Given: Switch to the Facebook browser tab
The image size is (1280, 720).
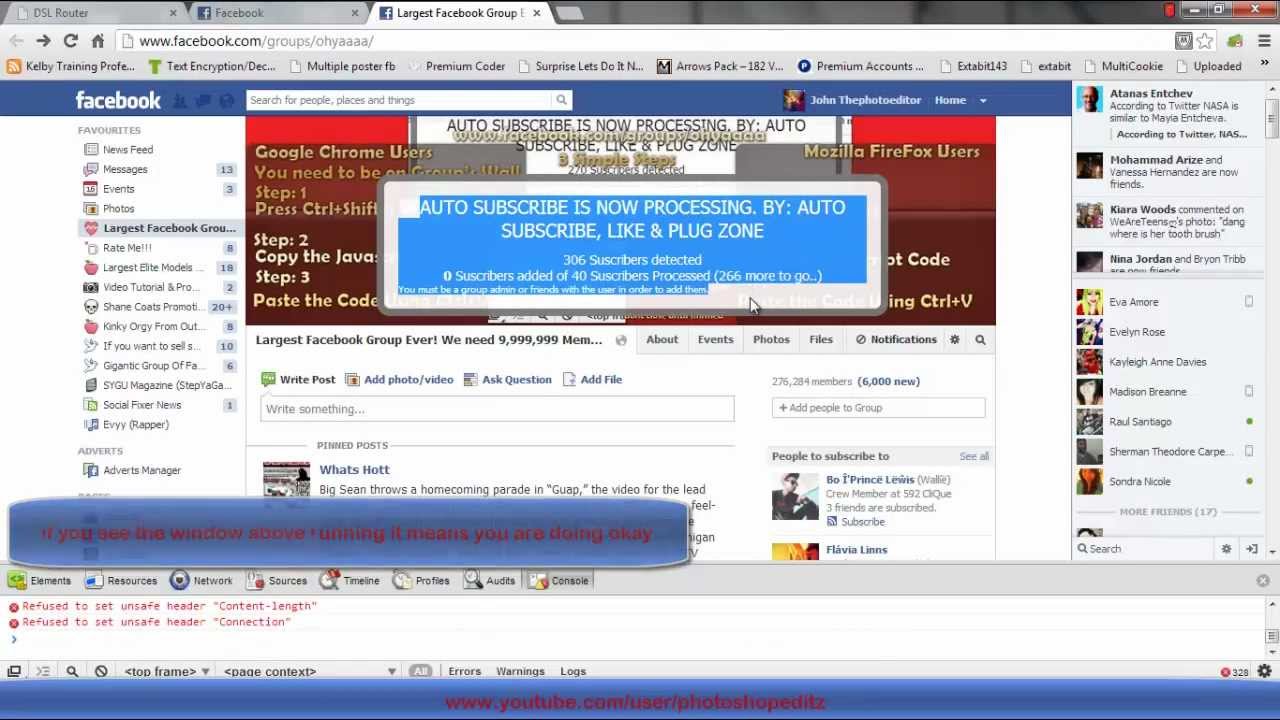Looking at the screenshot, I should pos(277,13).
